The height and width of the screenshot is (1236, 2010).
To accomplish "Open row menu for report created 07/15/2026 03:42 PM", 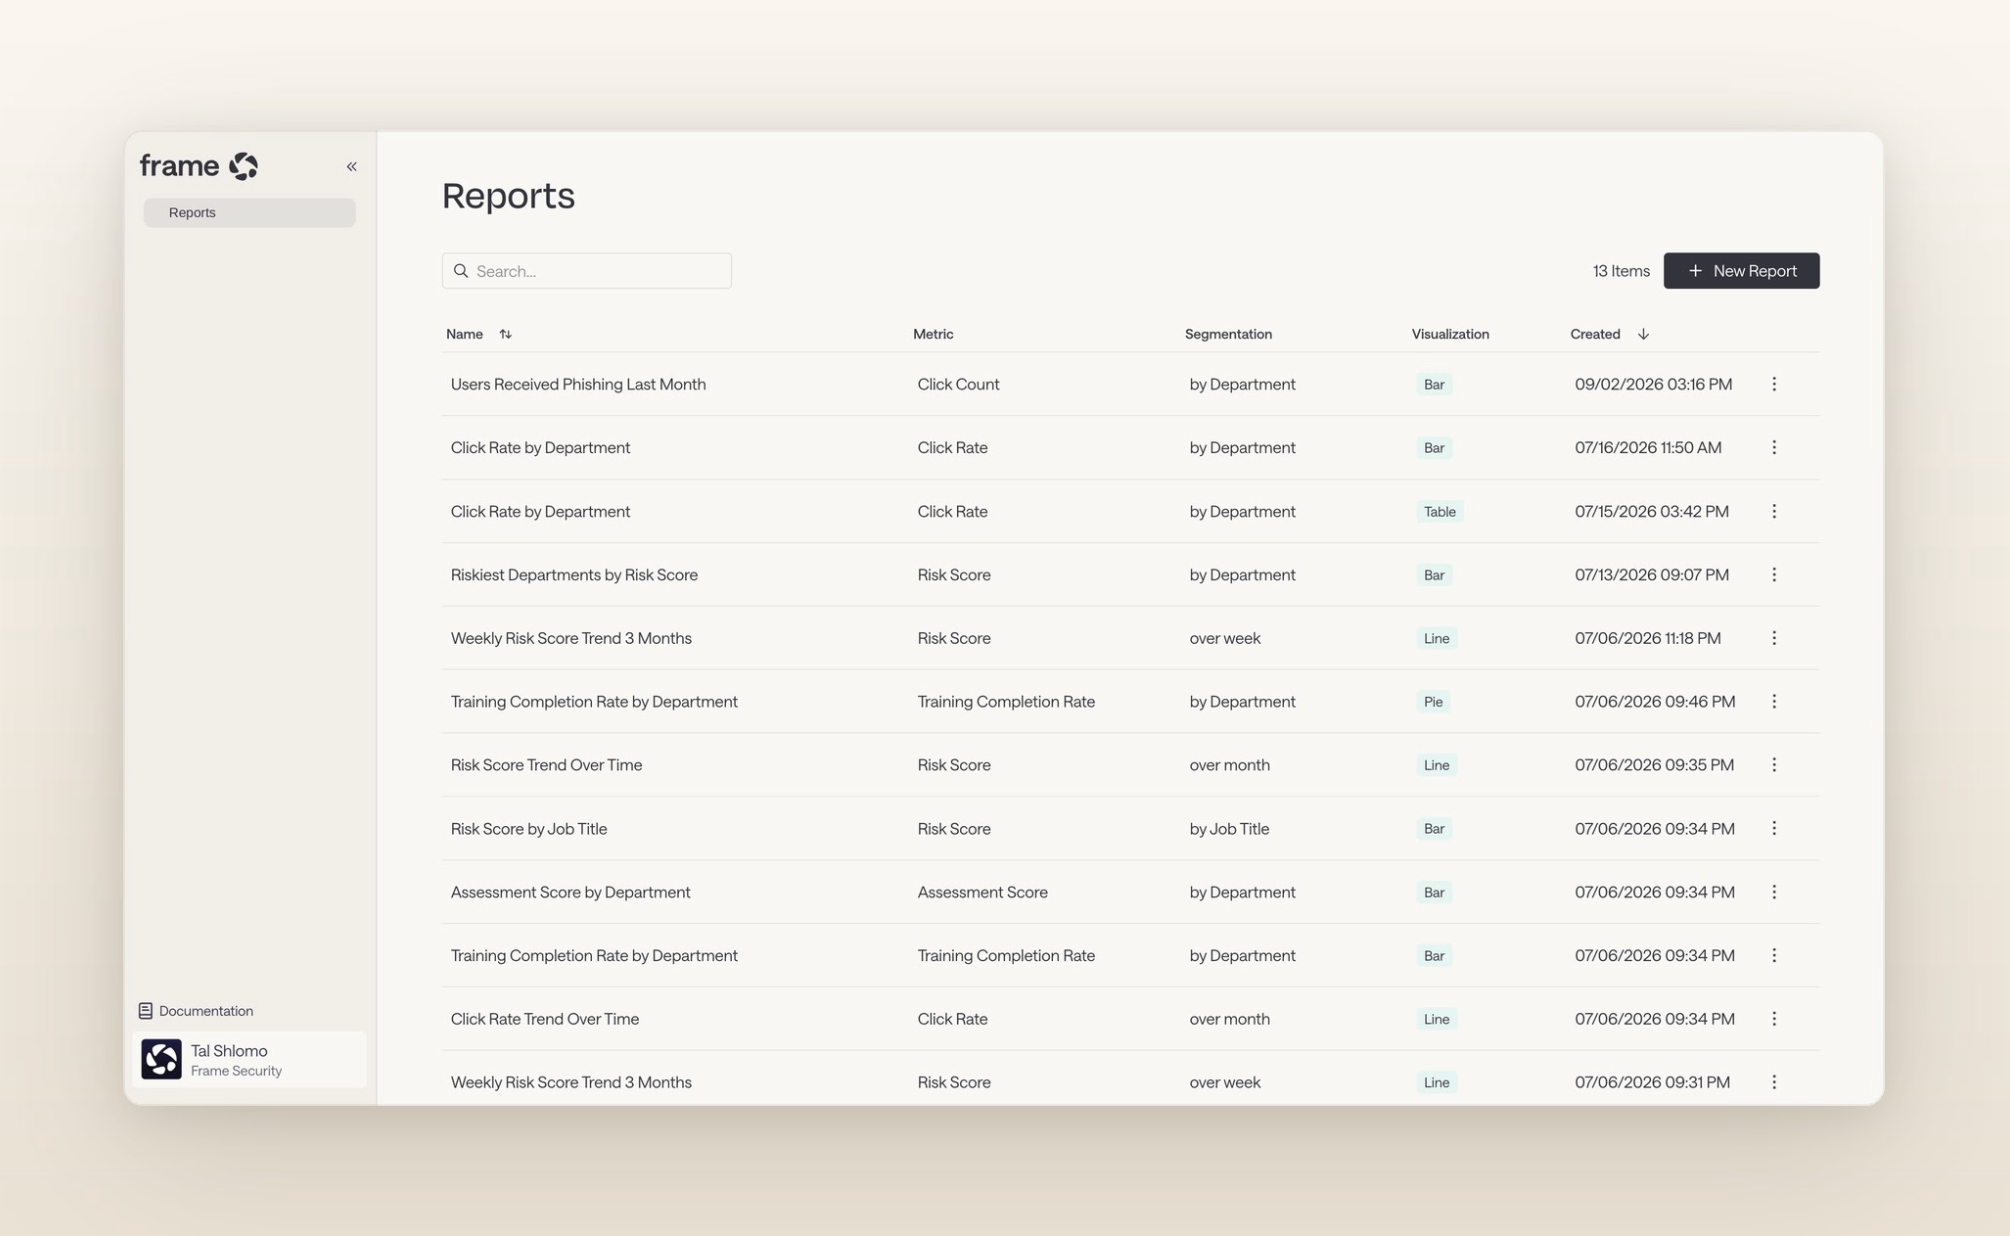I will [x=1774, y=511].
